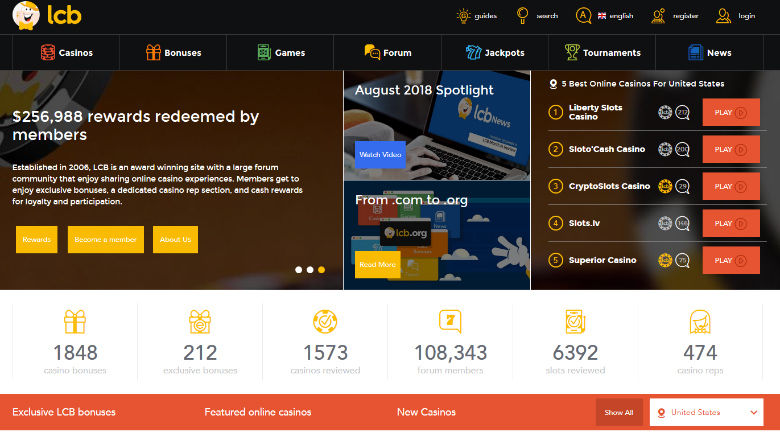Click the casino reps icon above 474
780x440 pixels.
click(700, 322)
